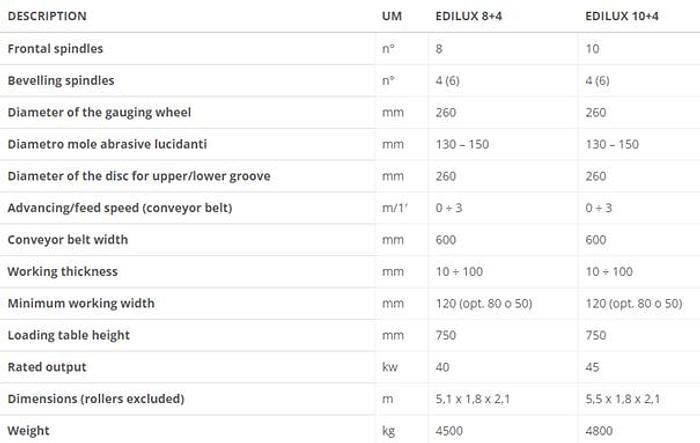Screen dimensions: 700x443
Task: Select the EDILUX 10+4 column header
Action: (625, 16)
